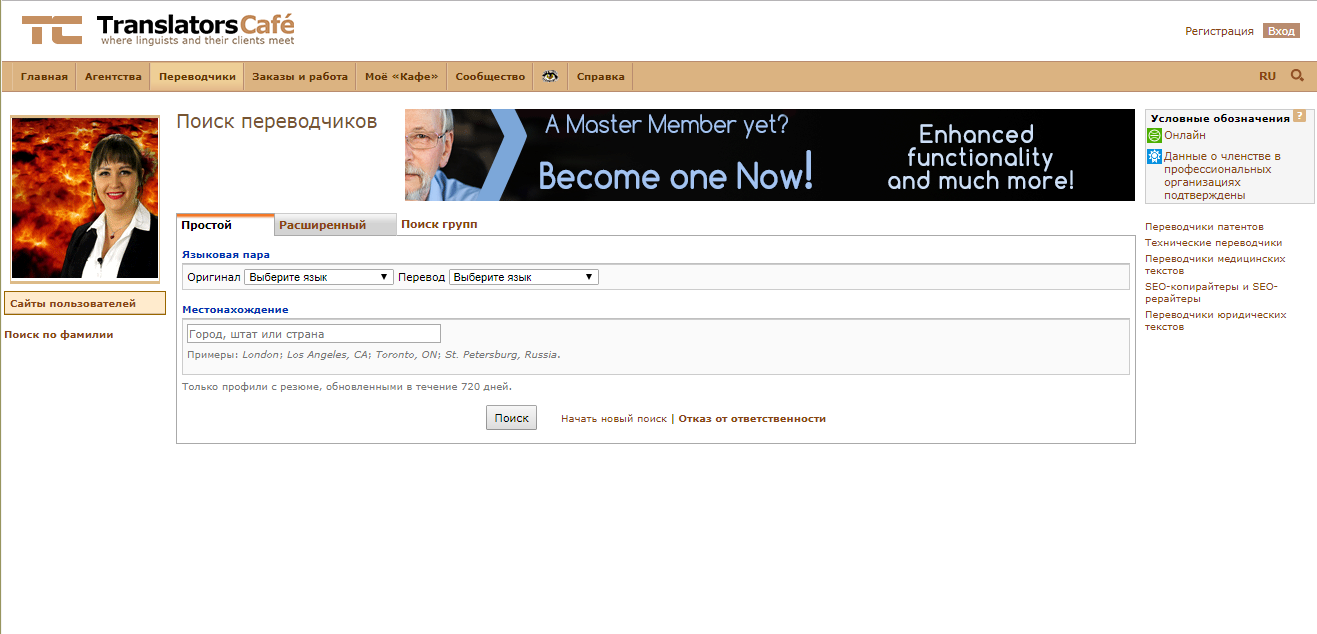Click the green Online status icon
Image resolution: width=1317 pixels, height=634 pixels.
click(1154, 135)
